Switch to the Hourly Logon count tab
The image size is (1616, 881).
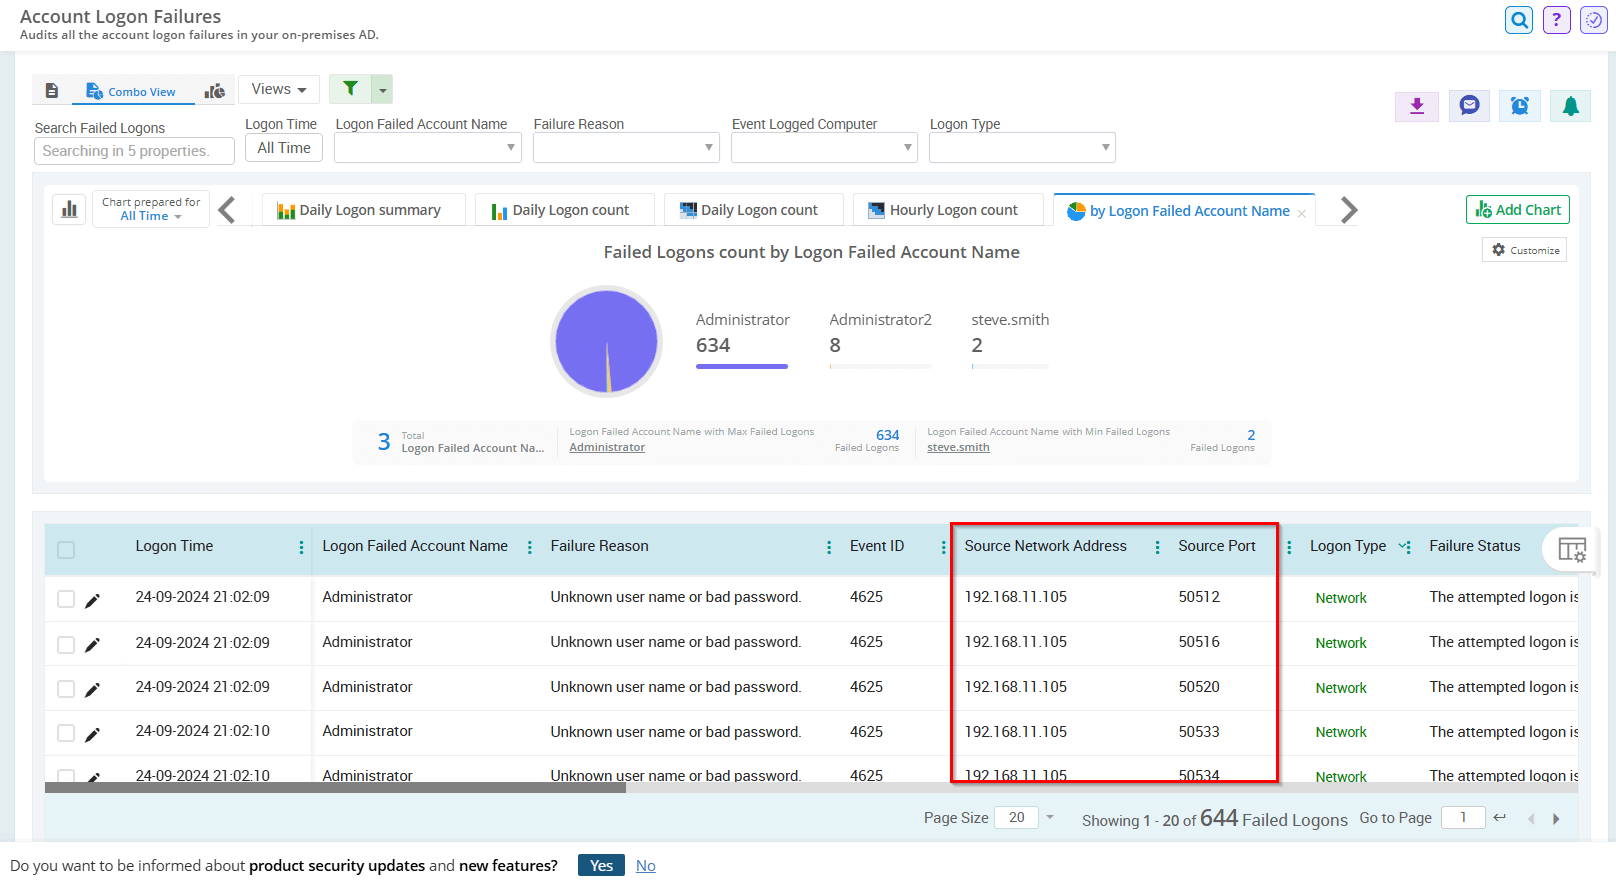pyautogui.click(x=943, y=210)
